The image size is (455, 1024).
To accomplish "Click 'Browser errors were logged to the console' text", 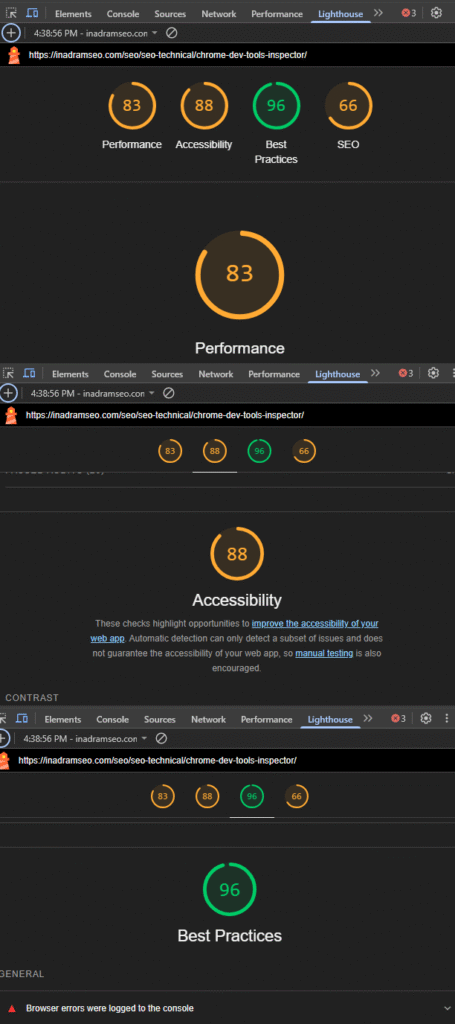I will click(x=110, y=1008).
